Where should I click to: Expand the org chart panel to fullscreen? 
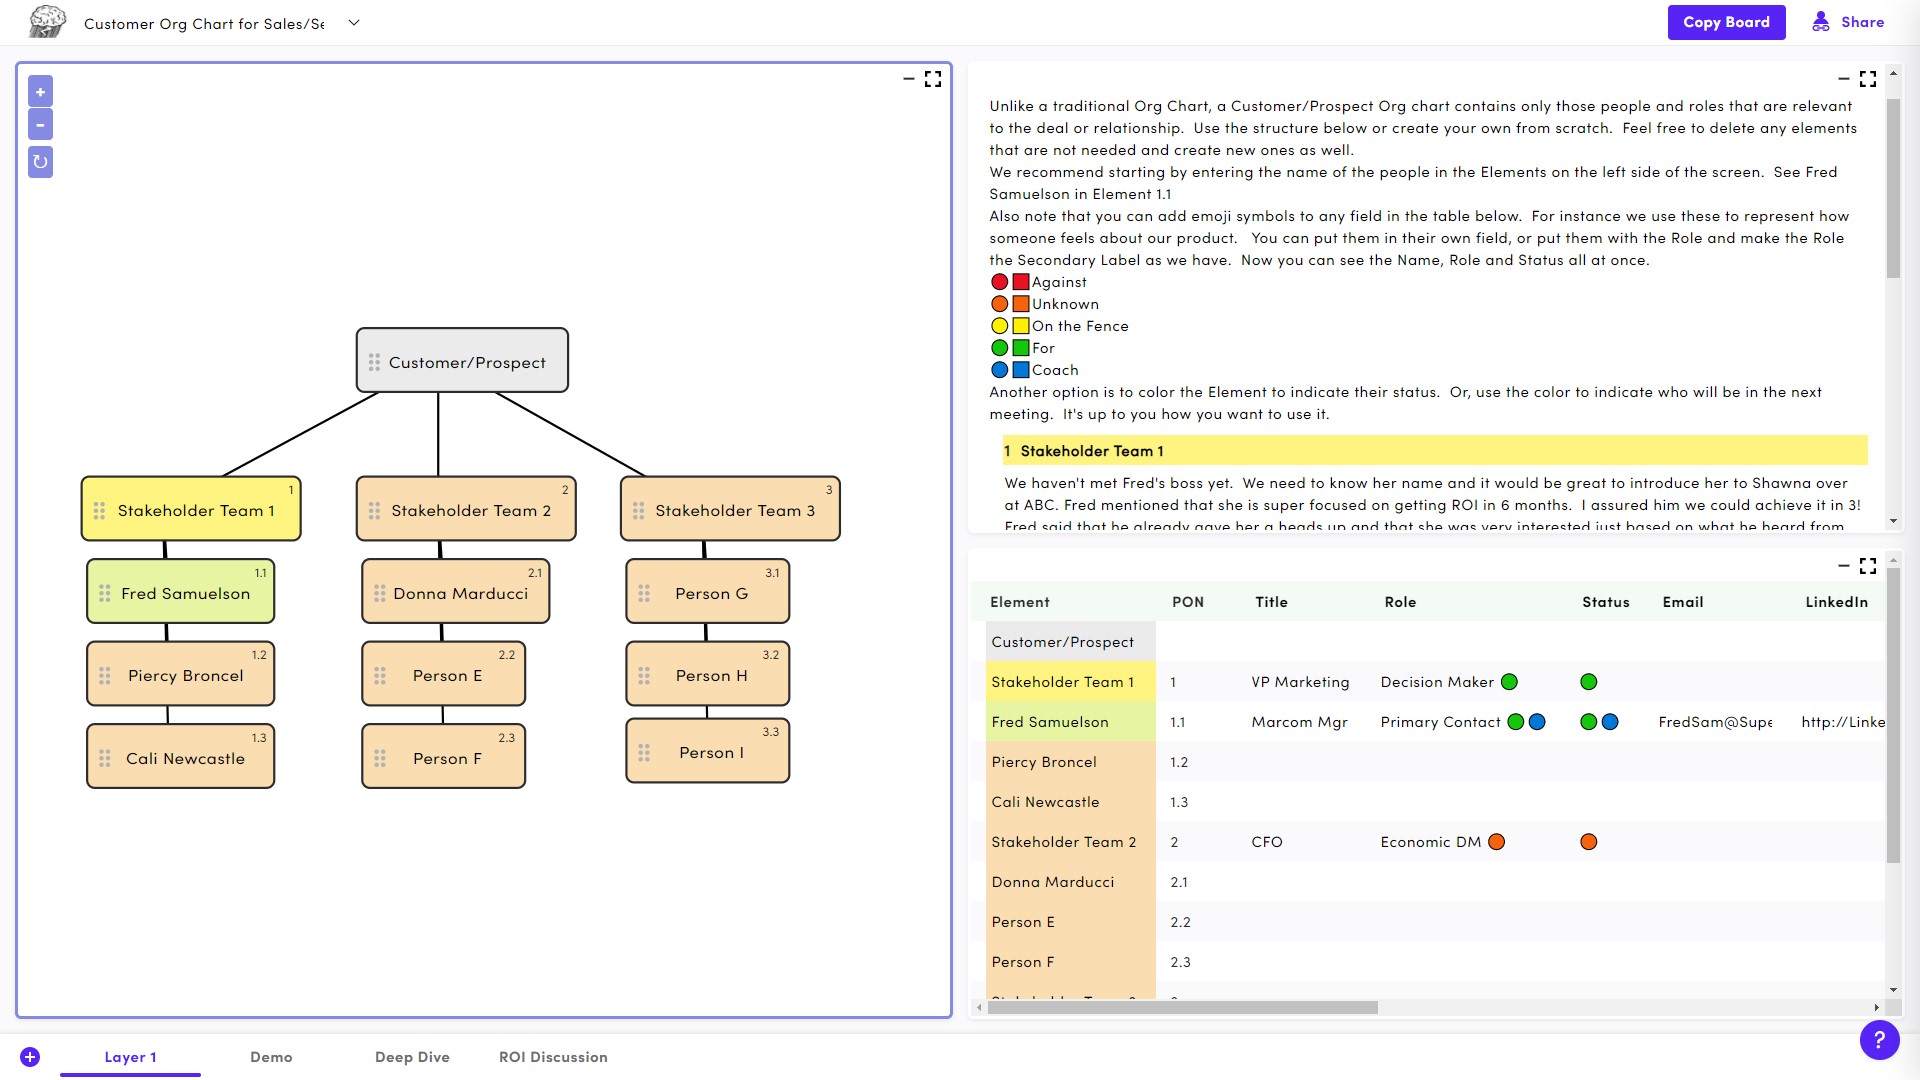(933, 79)
